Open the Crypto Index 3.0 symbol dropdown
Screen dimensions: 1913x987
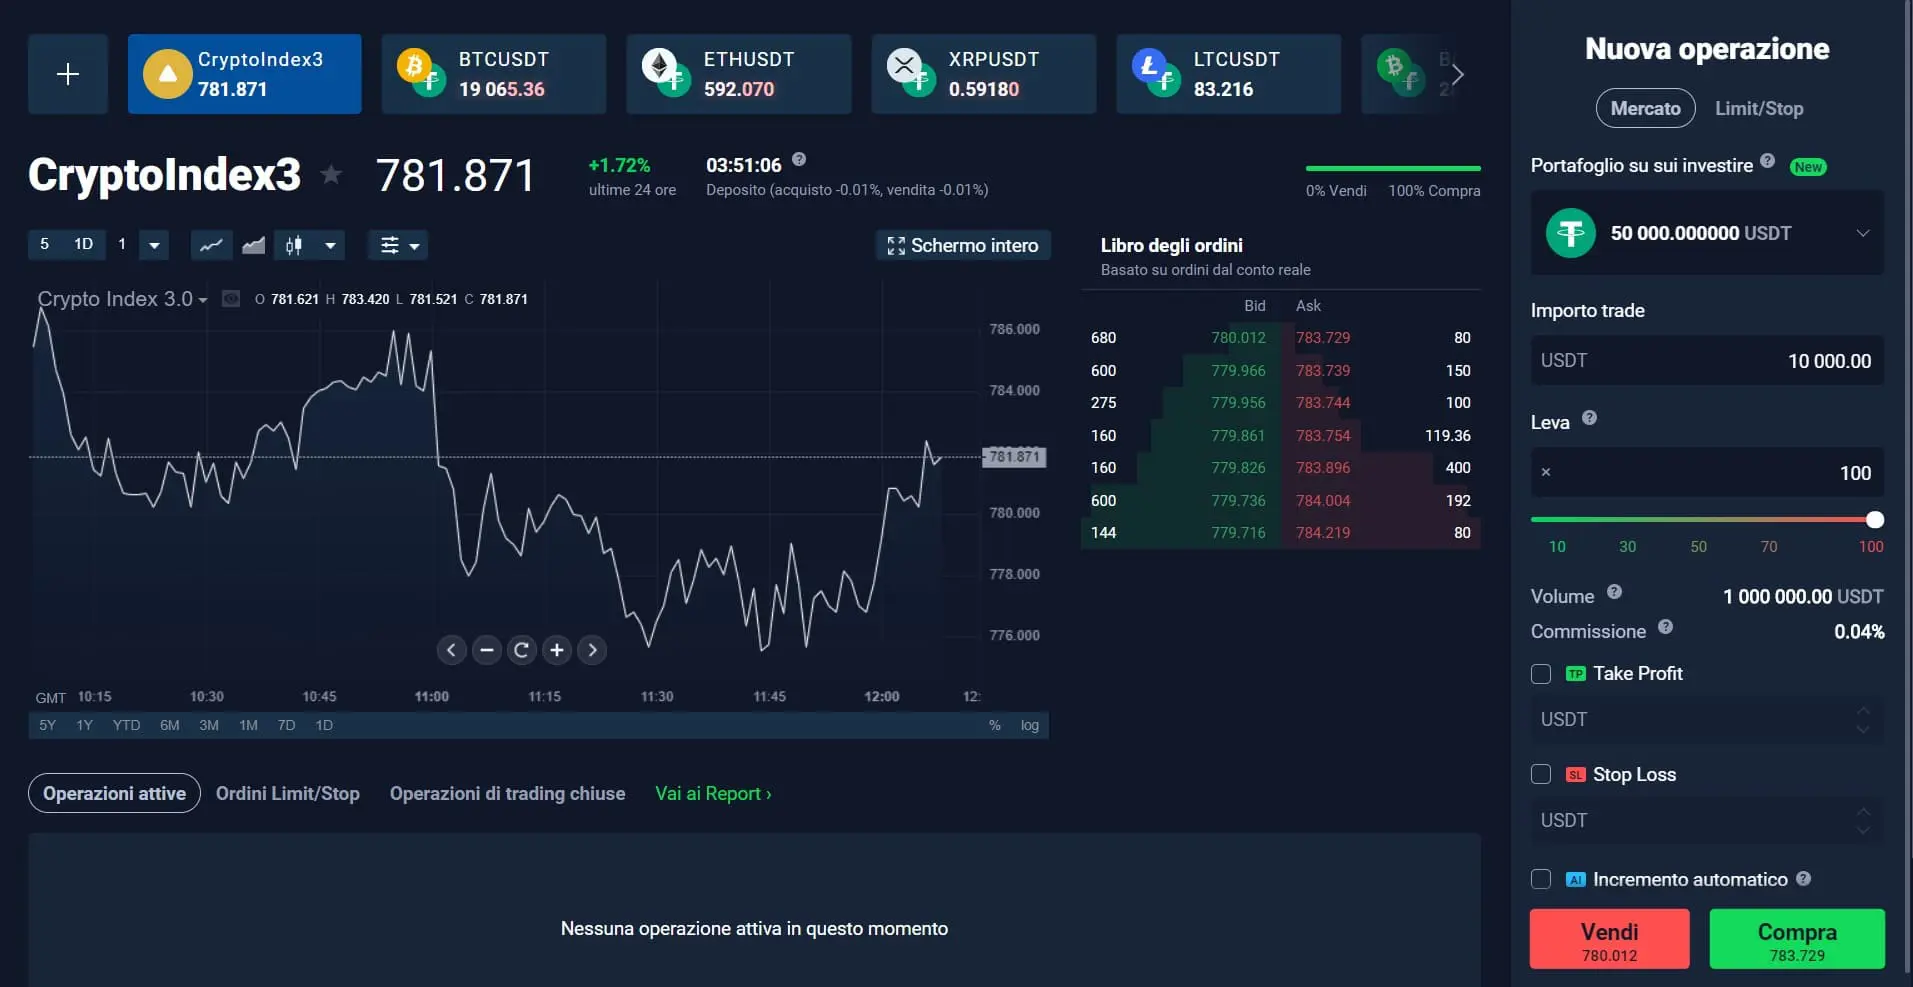pyautogui.click(x=203, y=299)
